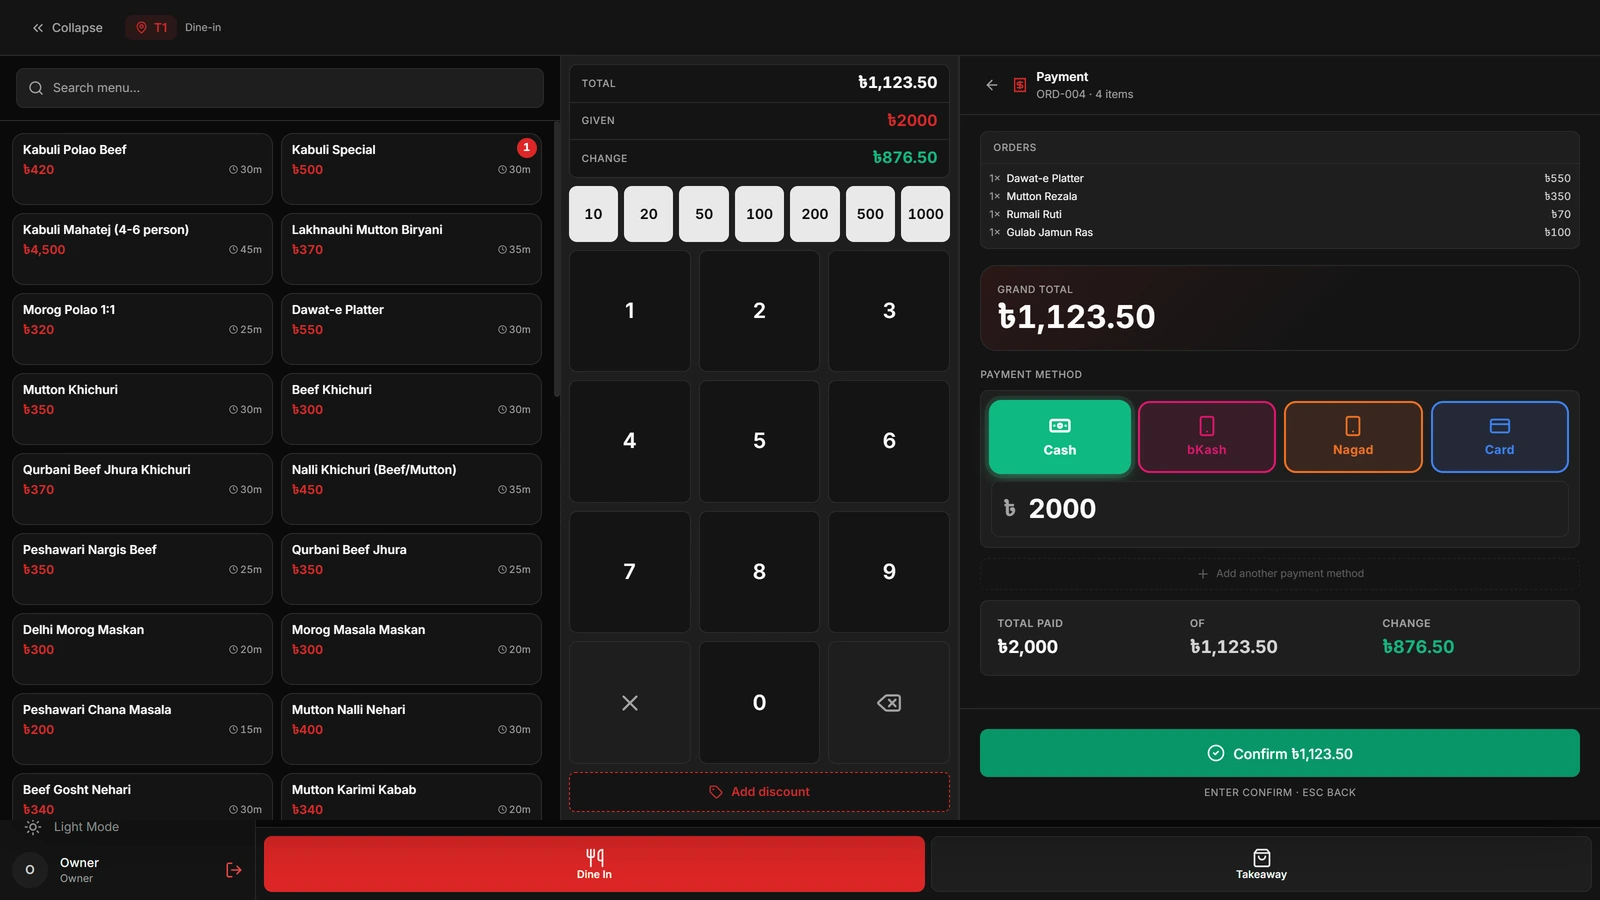Screen dimensions: 1600x900
Task: Click Mutton Rezala order line
Action: [1280, 197]
